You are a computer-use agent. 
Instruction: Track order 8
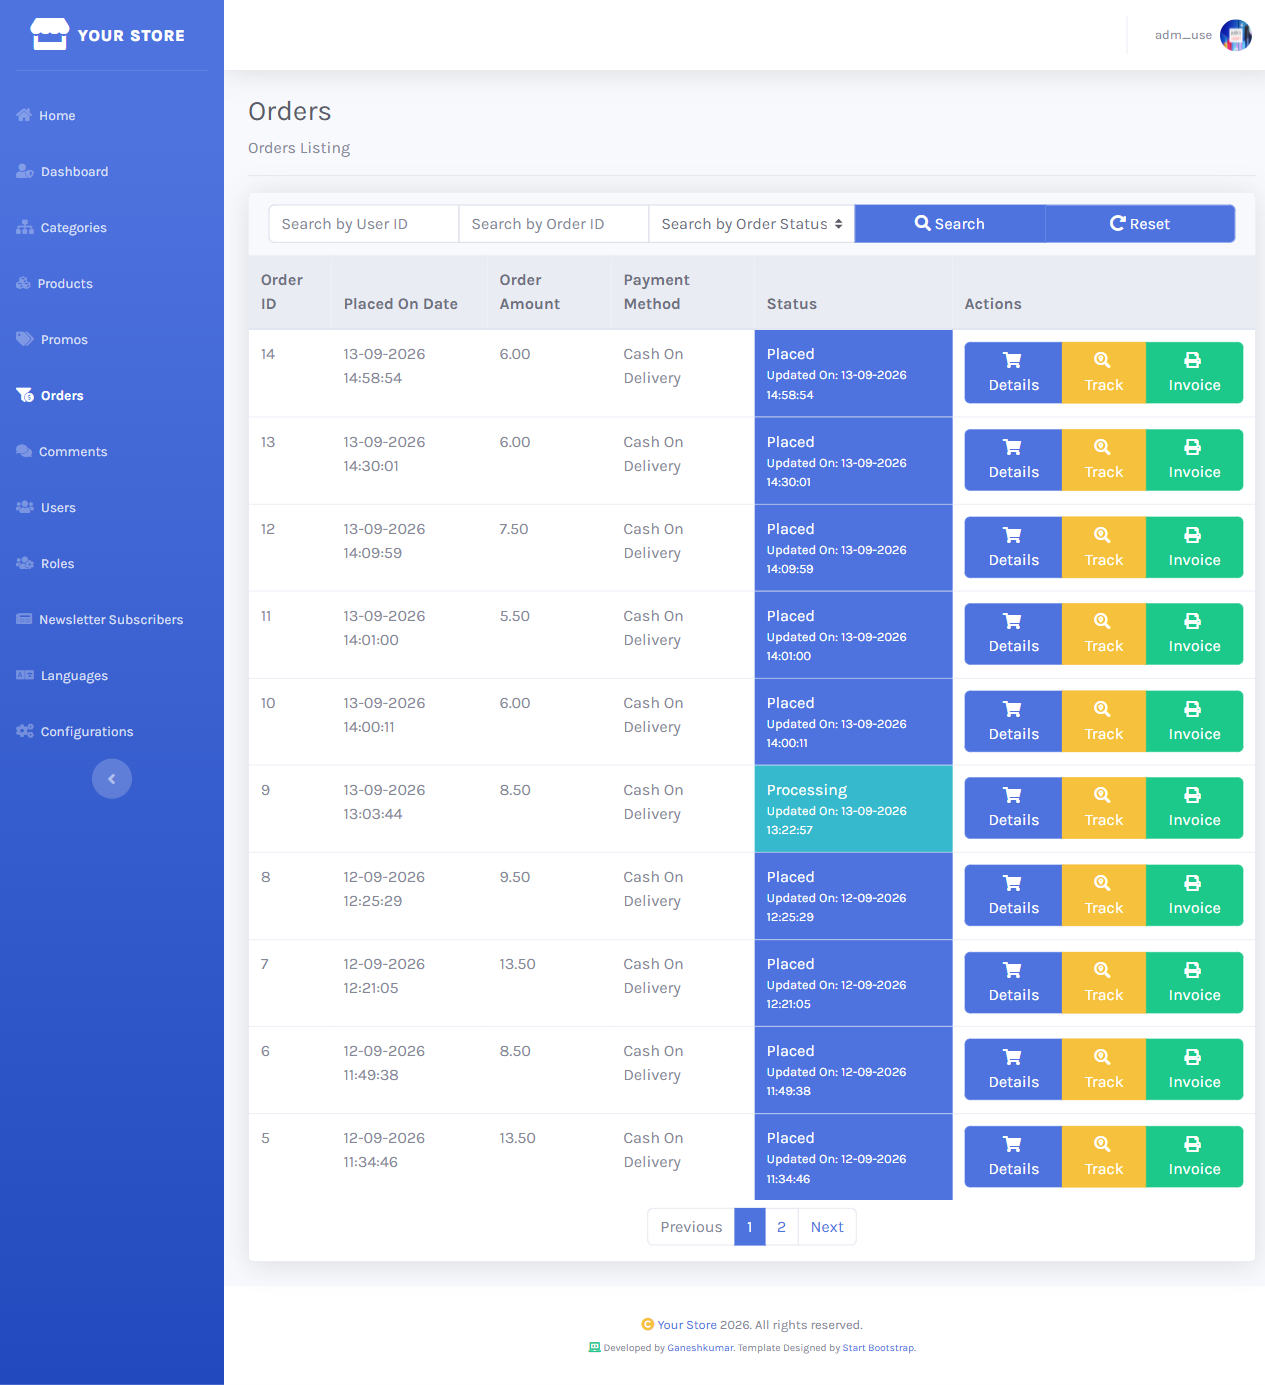click(x=1104, y=895)
